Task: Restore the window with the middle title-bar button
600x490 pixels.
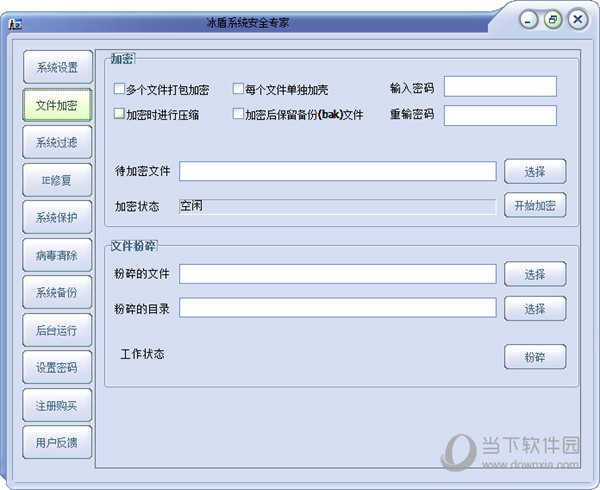Action: [553, 20]
